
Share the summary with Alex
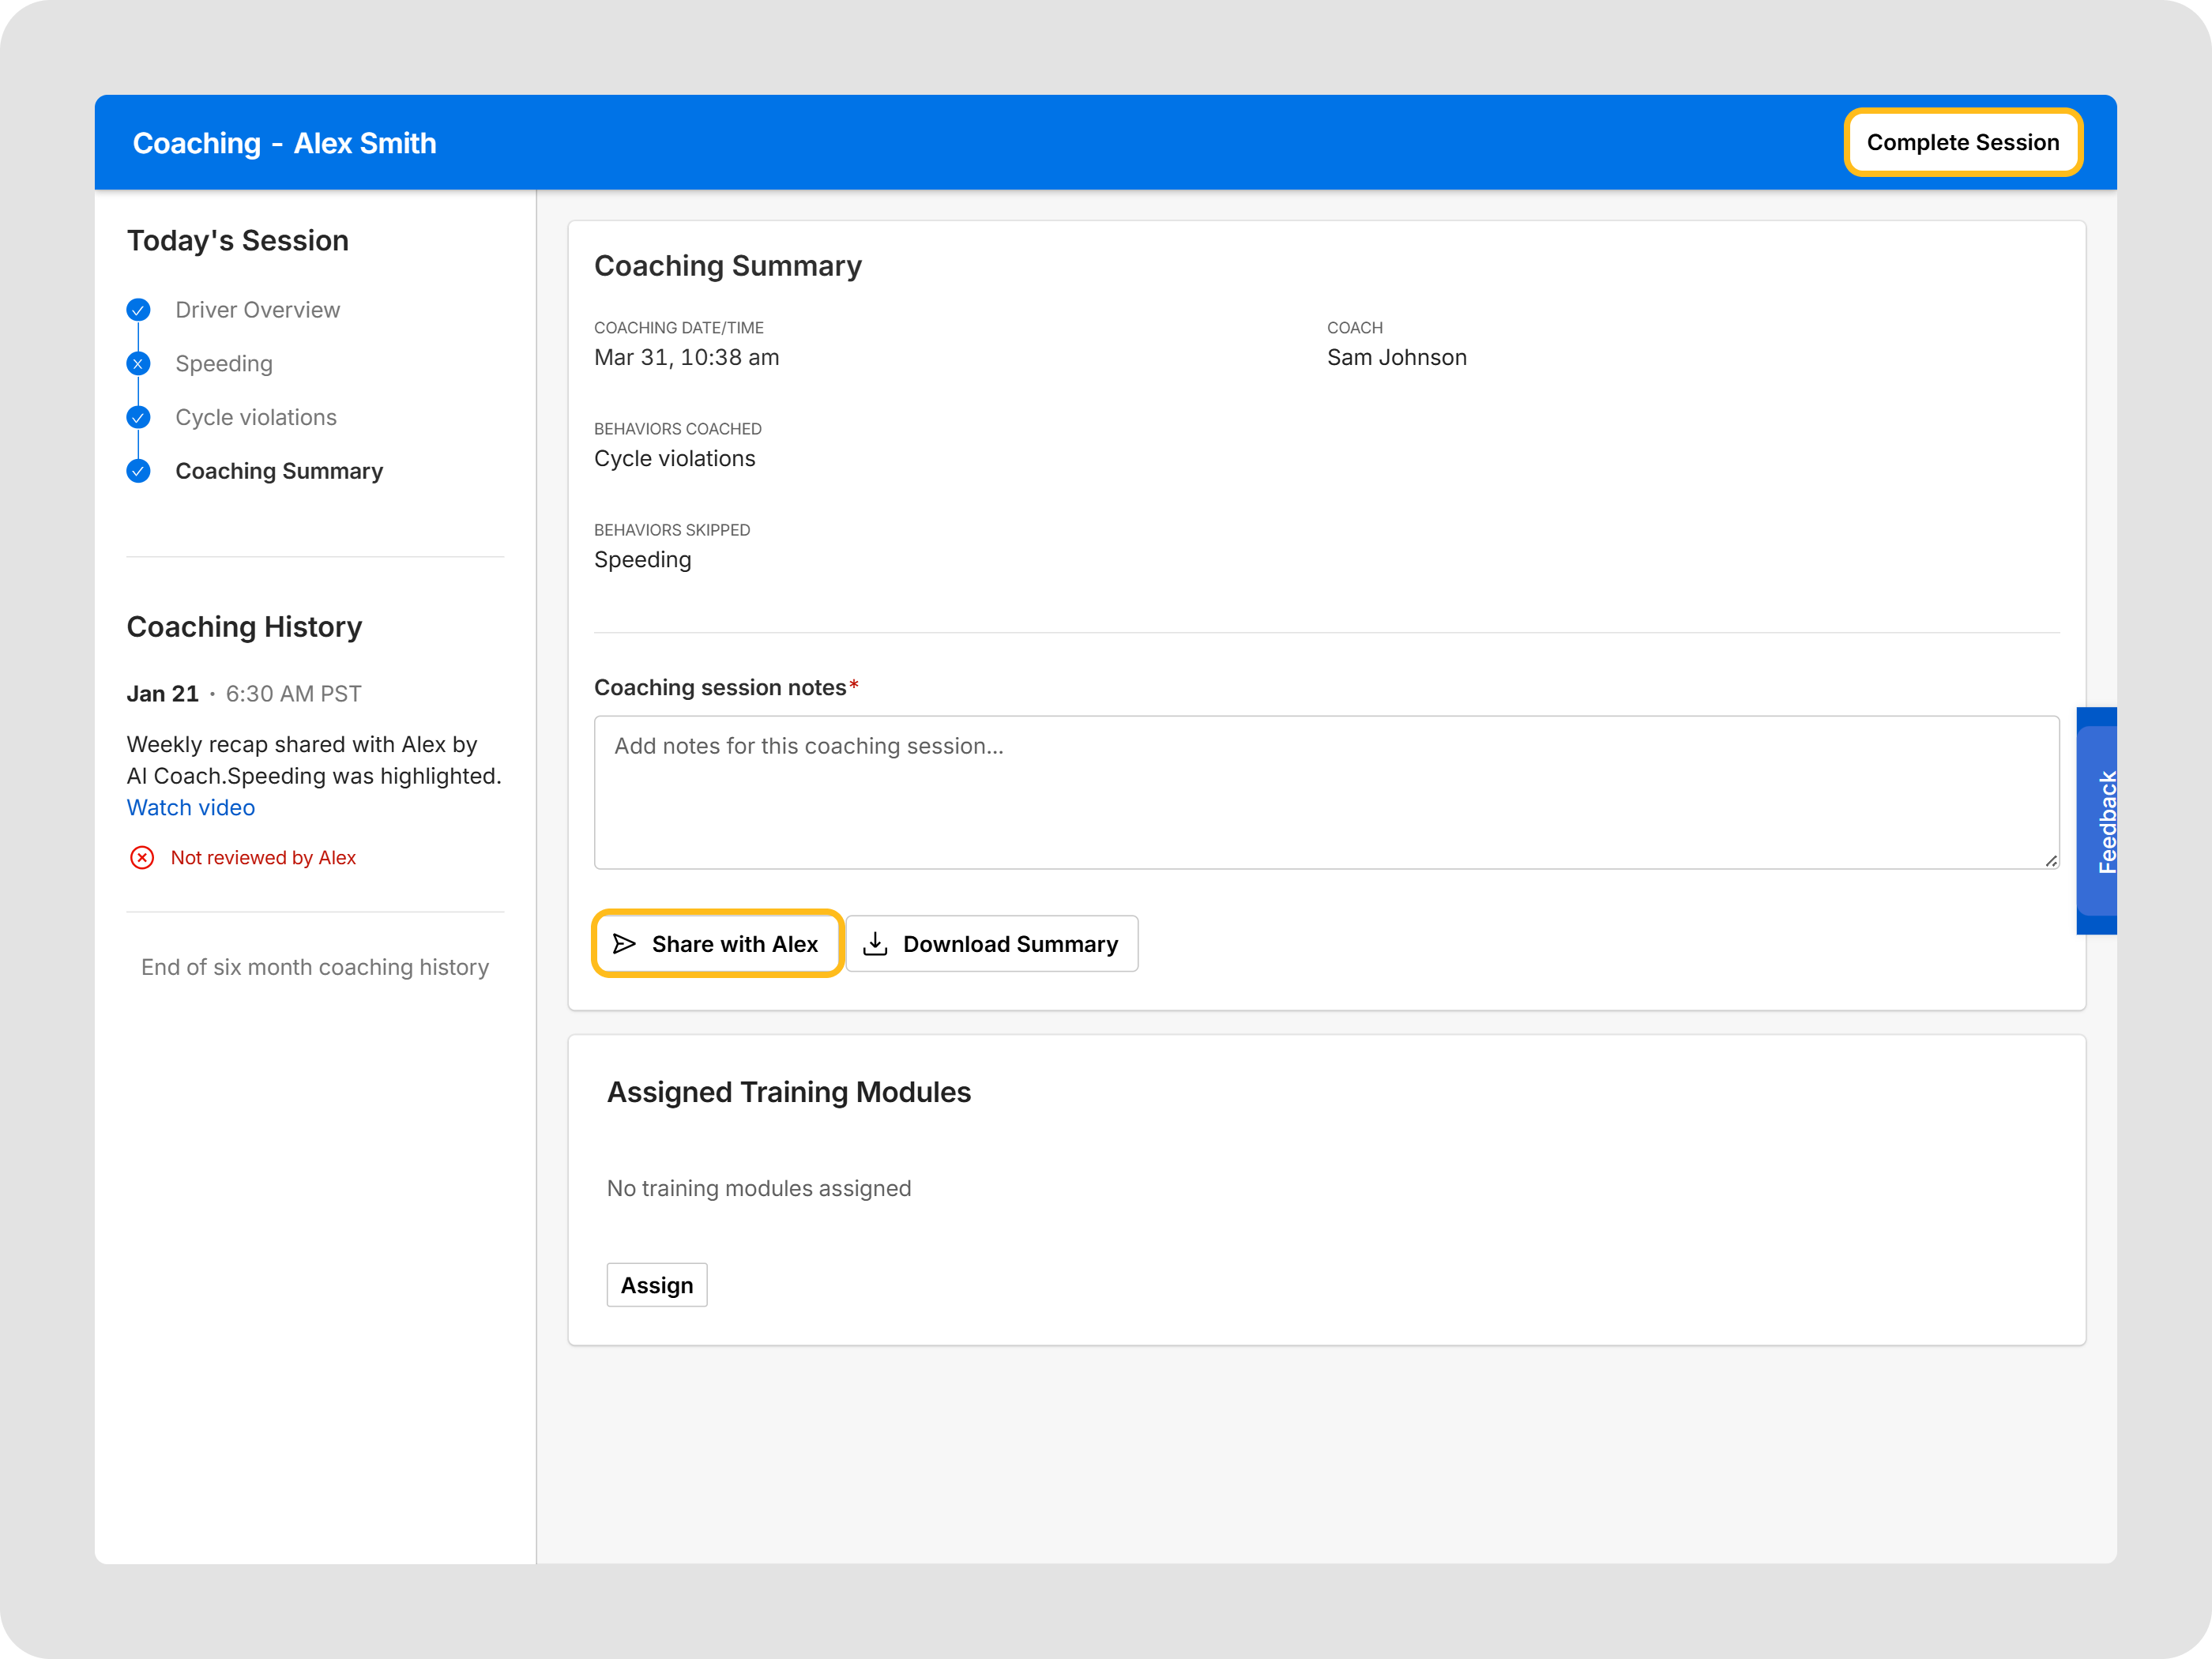click(x=717, y=944)
